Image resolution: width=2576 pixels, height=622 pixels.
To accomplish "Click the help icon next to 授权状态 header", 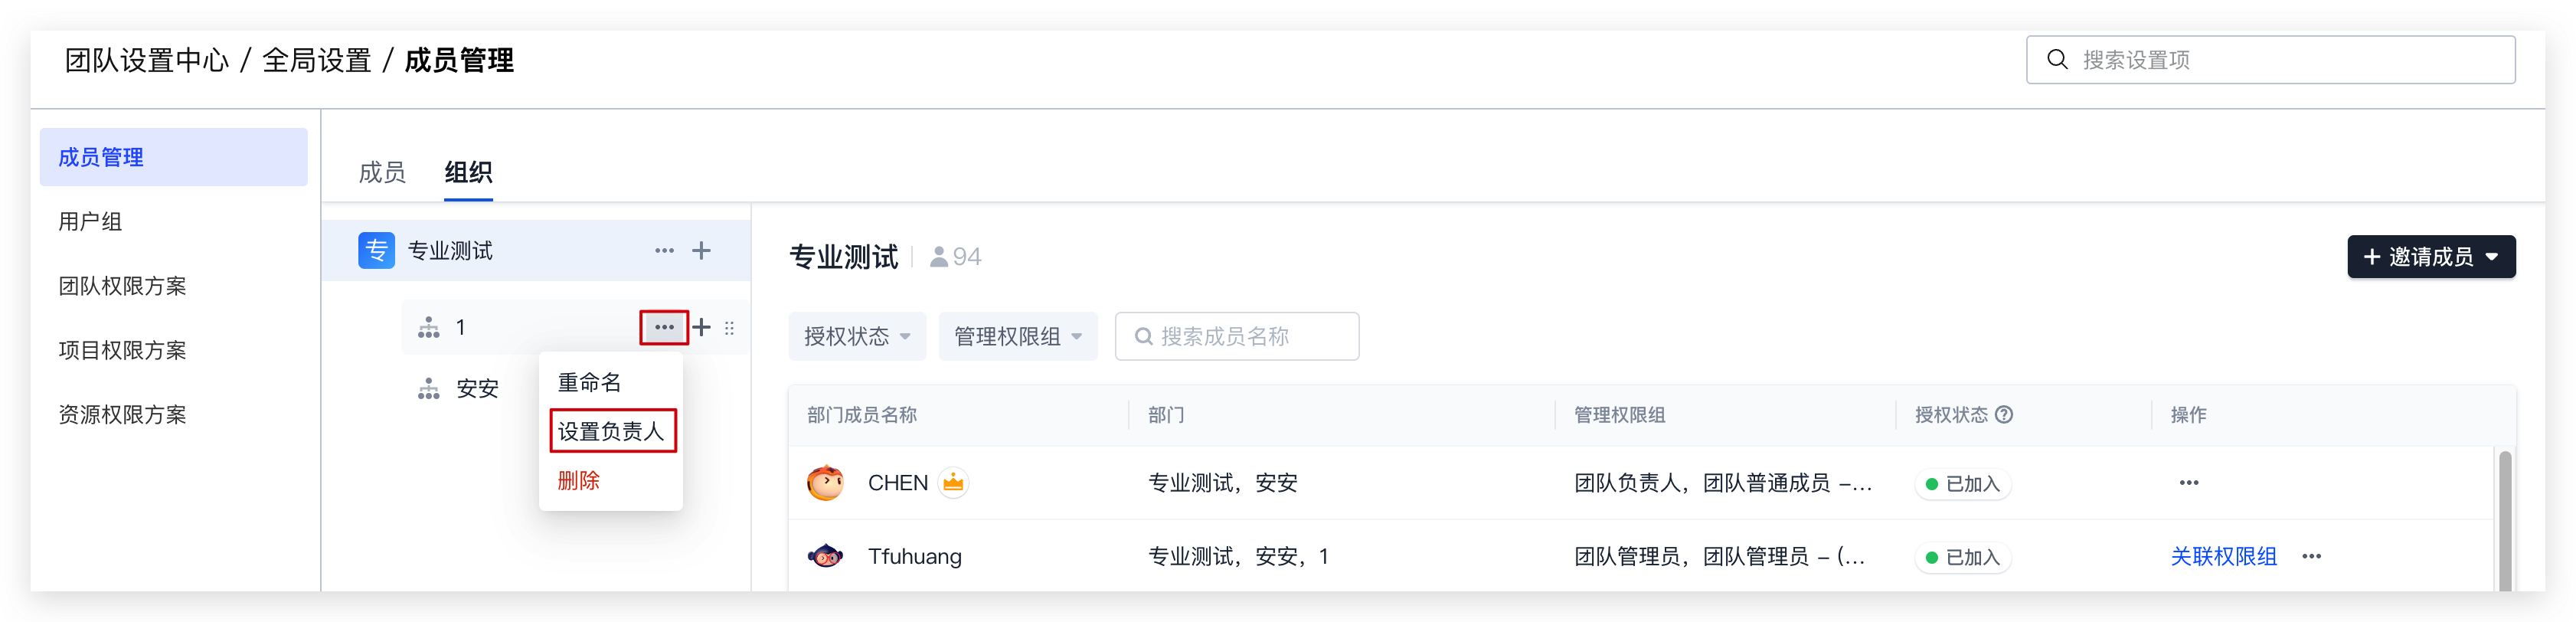I will (x=2004, y=415).
